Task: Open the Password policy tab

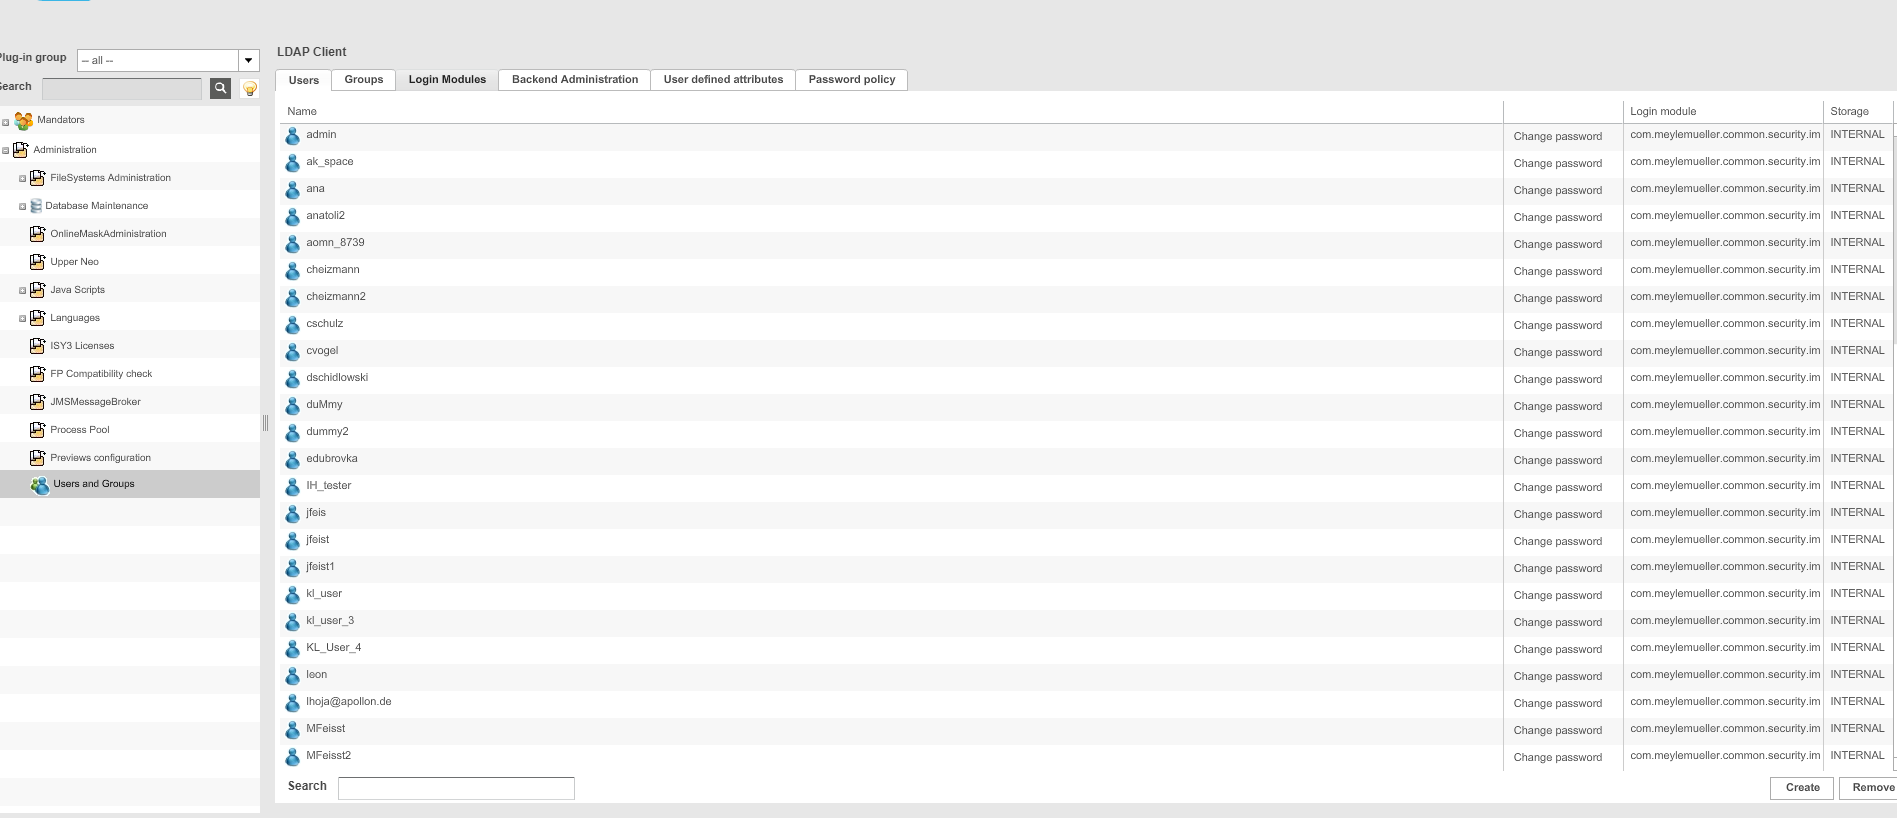Action: pos(852,79)
